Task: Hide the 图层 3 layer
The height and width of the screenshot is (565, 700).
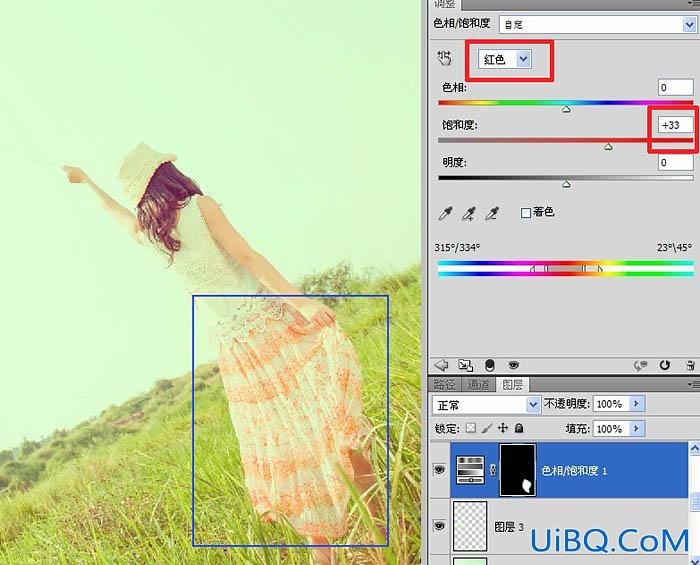Action: pyautogui.click(x=439, y=526)
